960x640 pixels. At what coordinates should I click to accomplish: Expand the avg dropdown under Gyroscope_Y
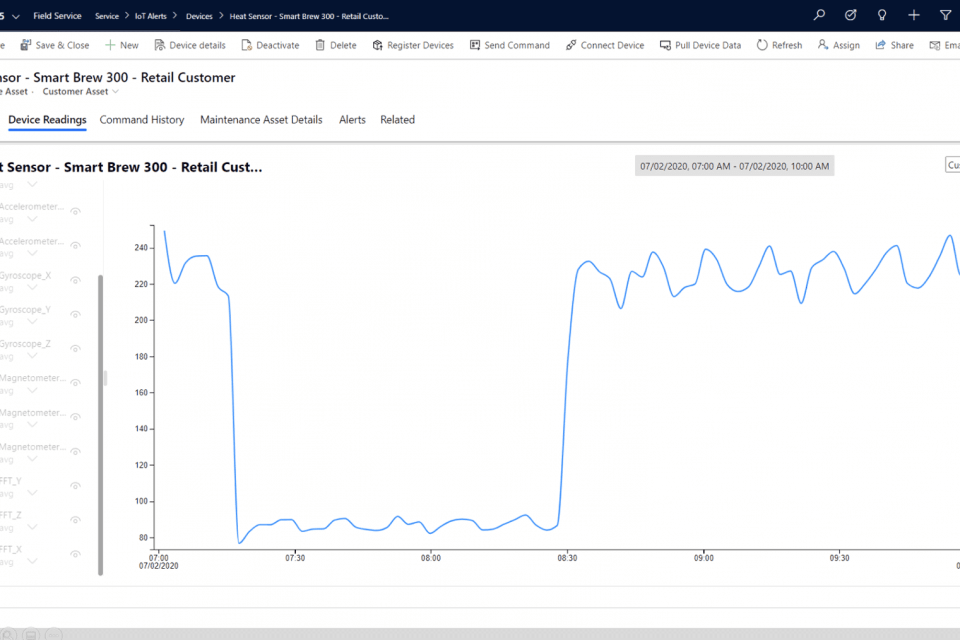coord(32,322)
